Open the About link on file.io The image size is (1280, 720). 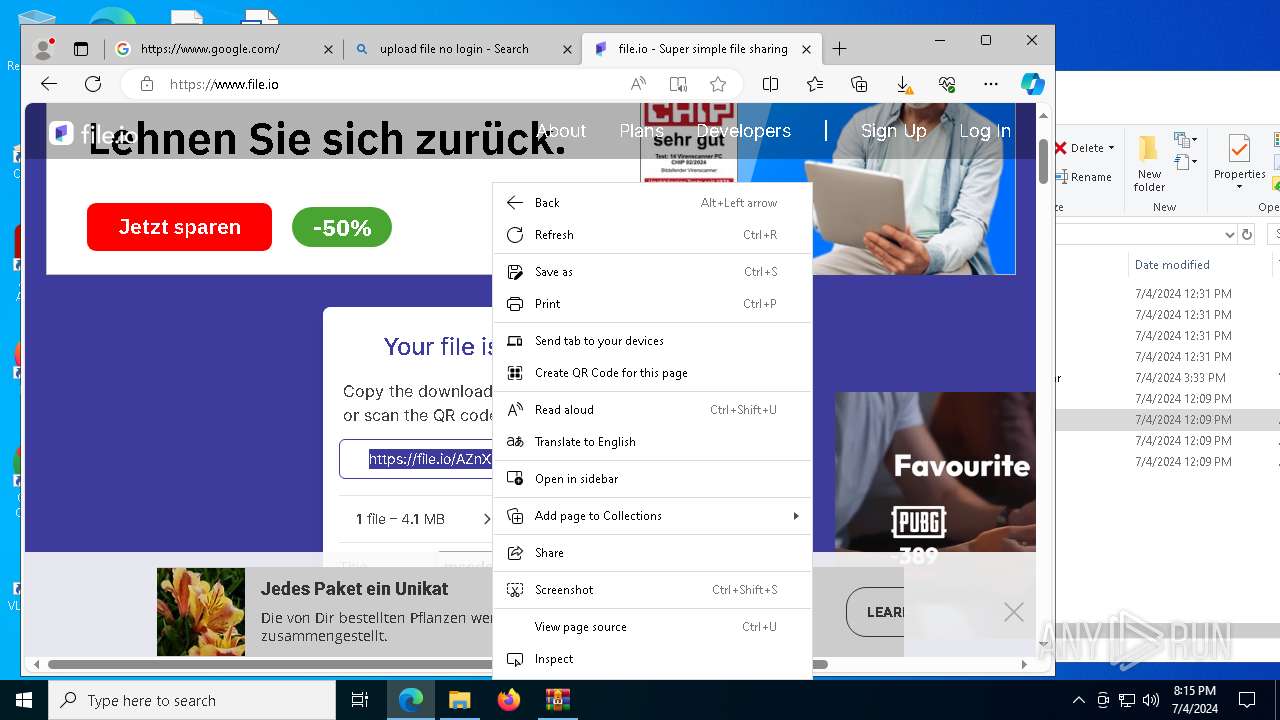pos(561,131)
